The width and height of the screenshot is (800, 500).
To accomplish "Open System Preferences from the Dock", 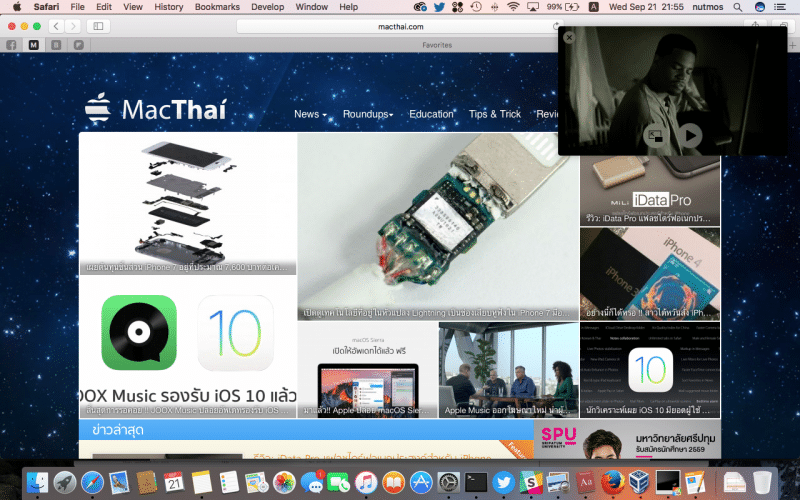I will 448,482.
